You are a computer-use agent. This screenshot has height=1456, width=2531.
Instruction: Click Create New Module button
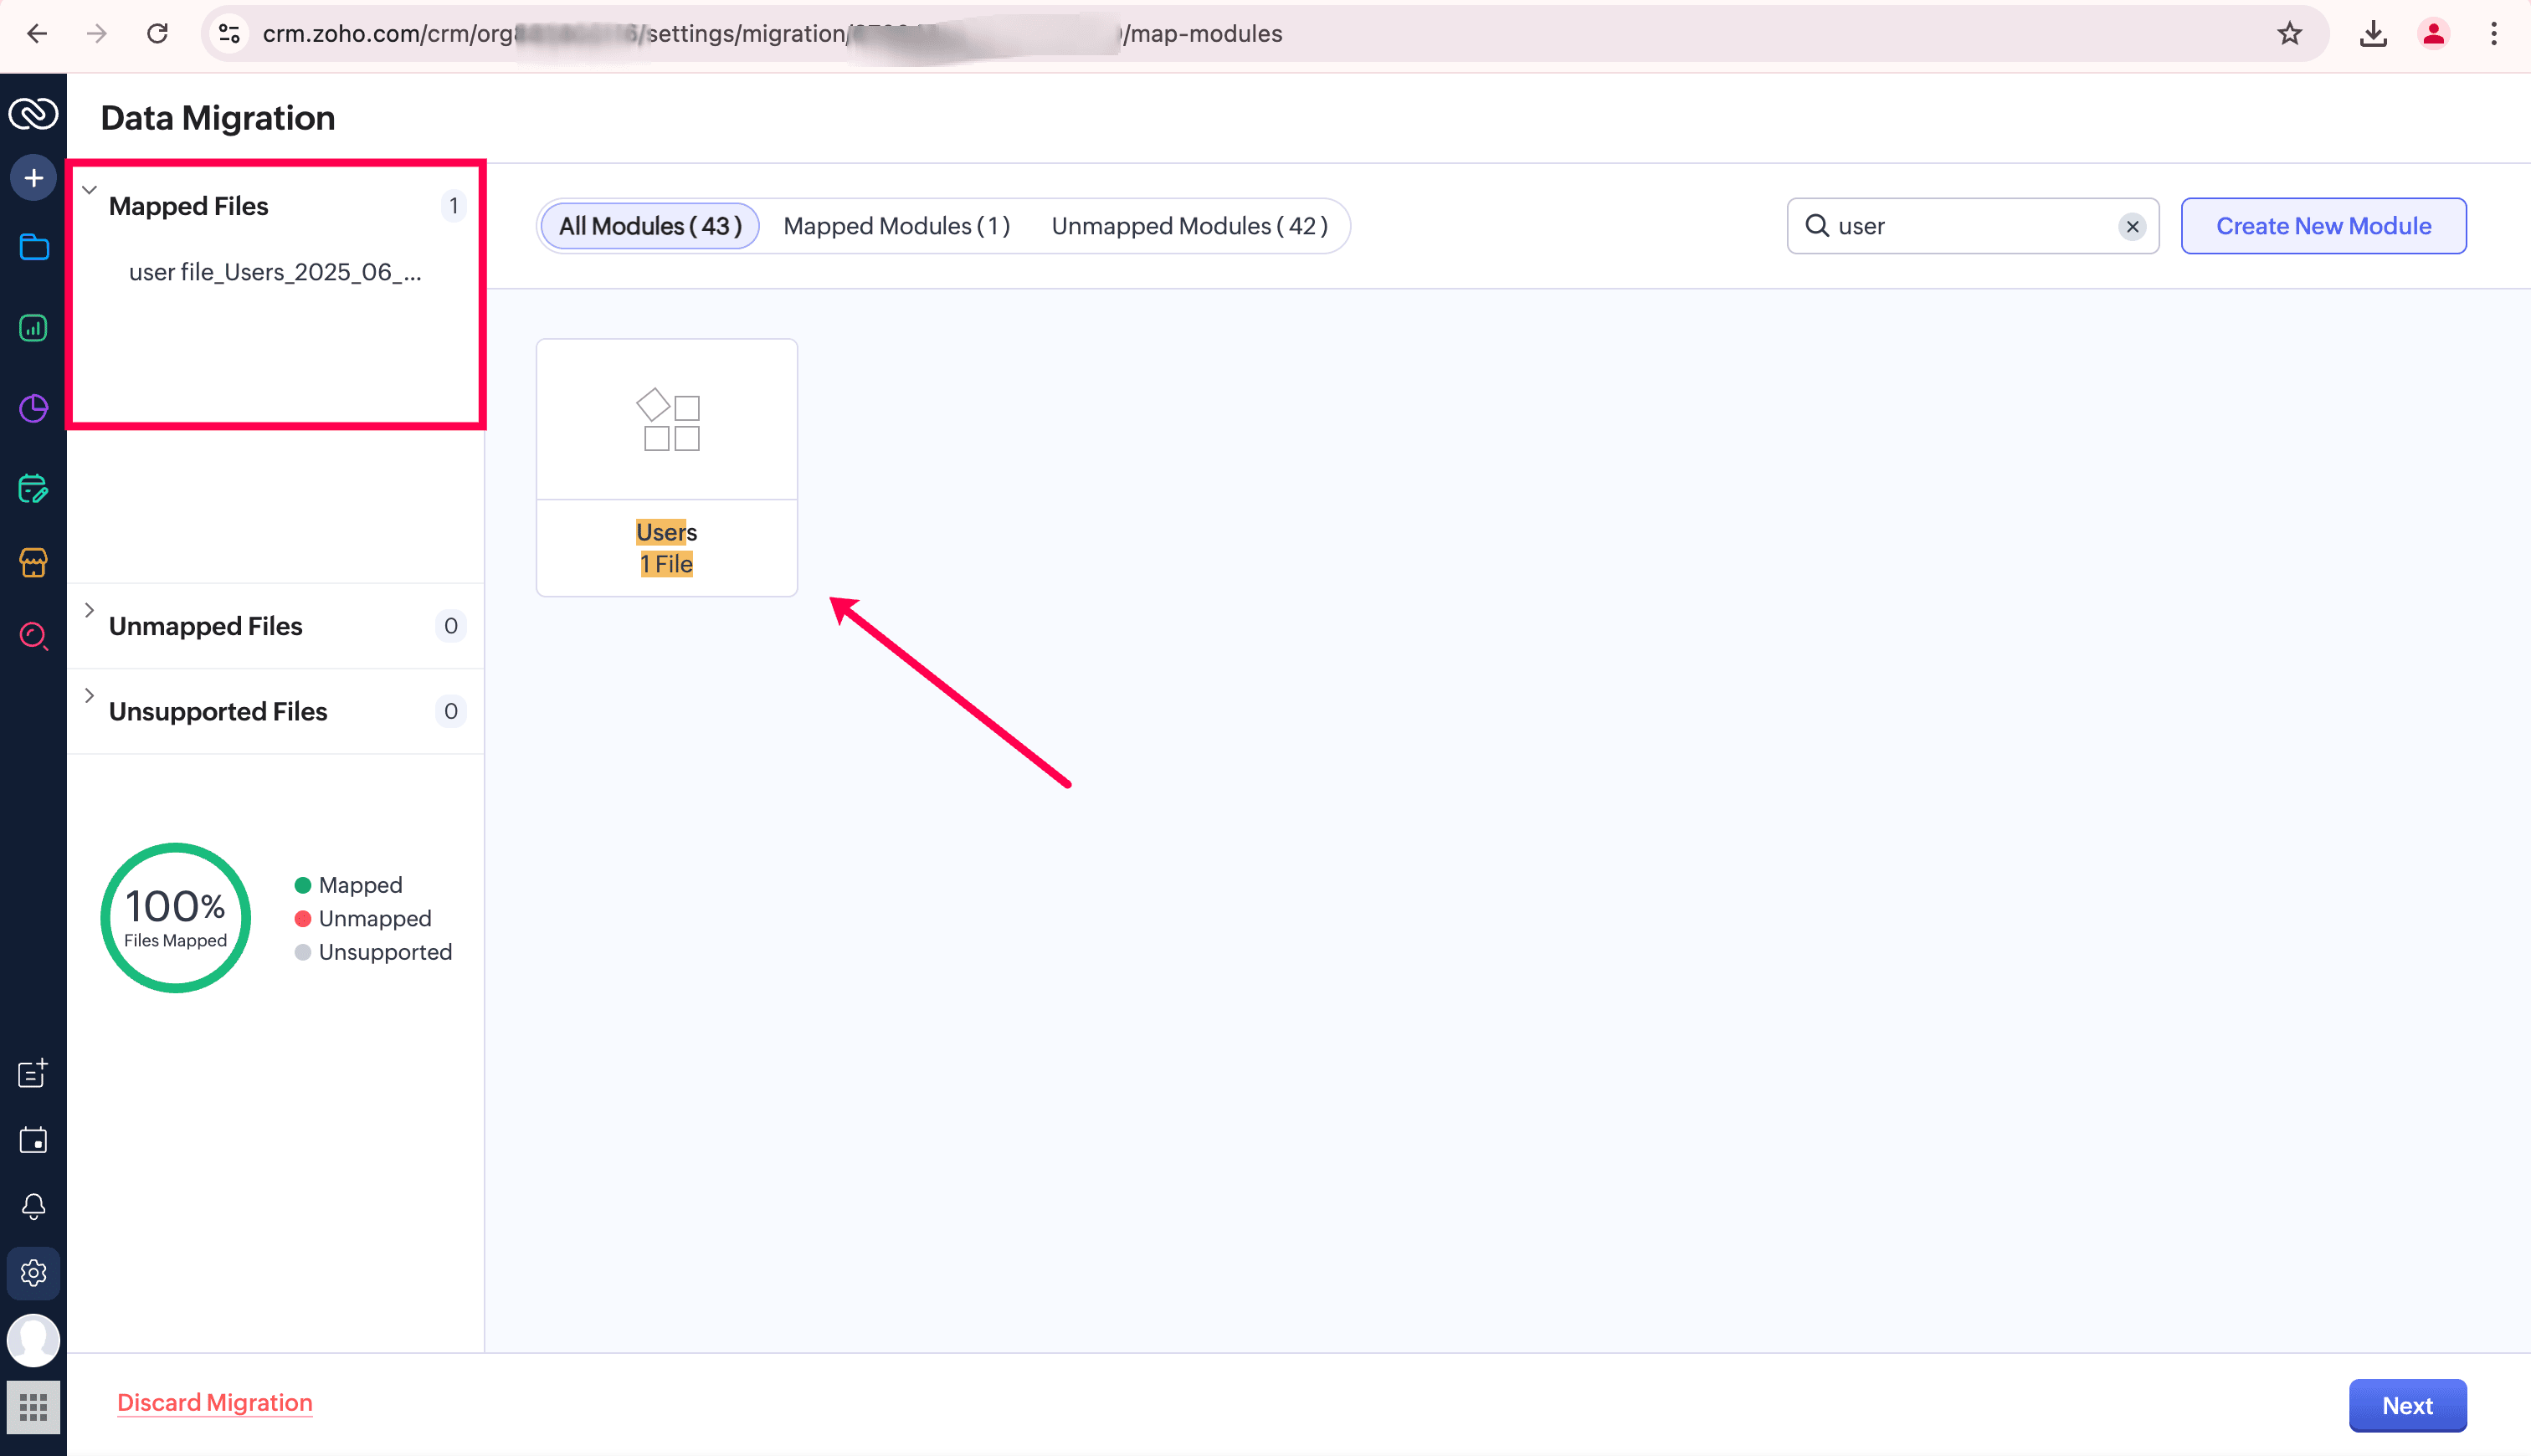pos(2322,227)
